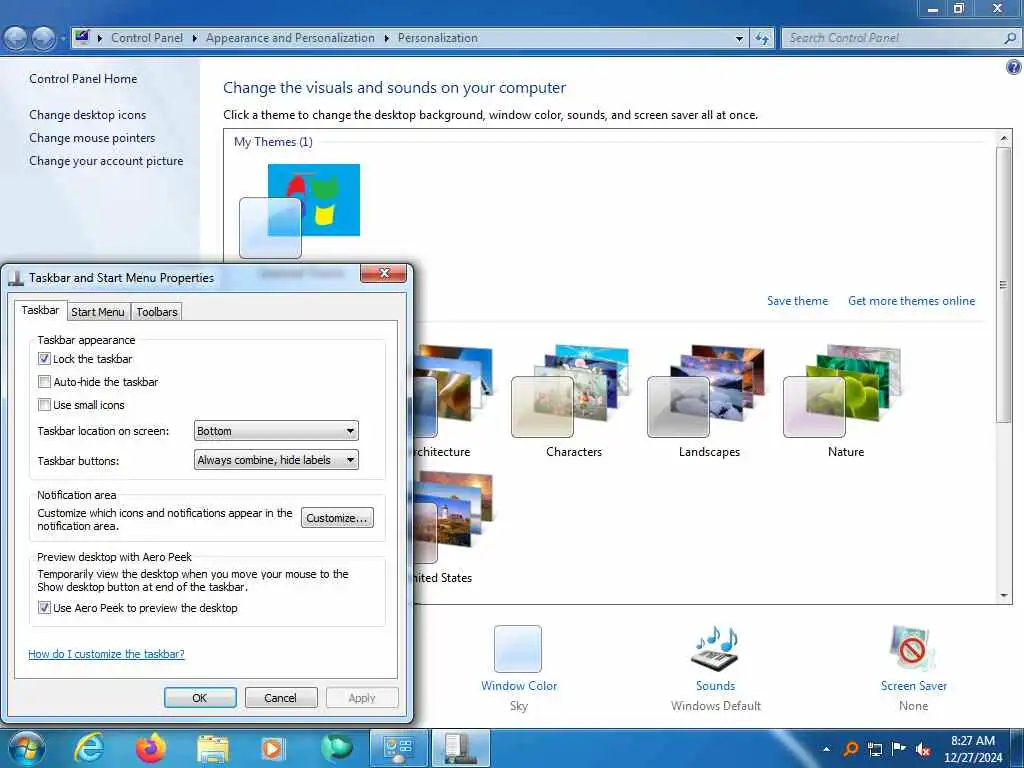Click the green round app icon in taskbar
This screenshot has height=768, width=1024.
(336, 748)
